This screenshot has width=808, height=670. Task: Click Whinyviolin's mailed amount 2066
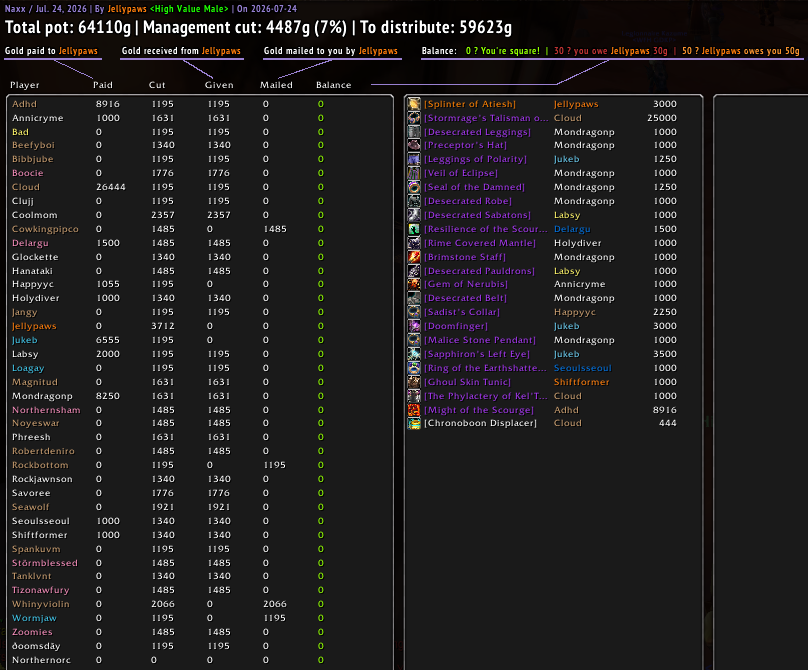coord(275,604)
